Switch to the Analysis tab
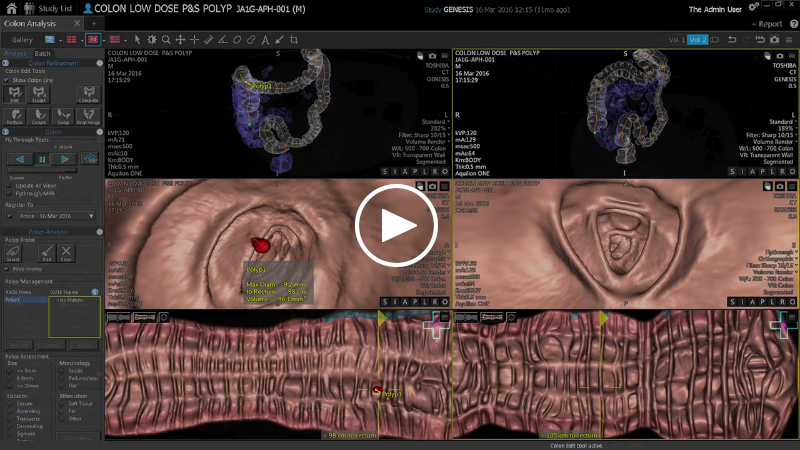 [15, 53]
